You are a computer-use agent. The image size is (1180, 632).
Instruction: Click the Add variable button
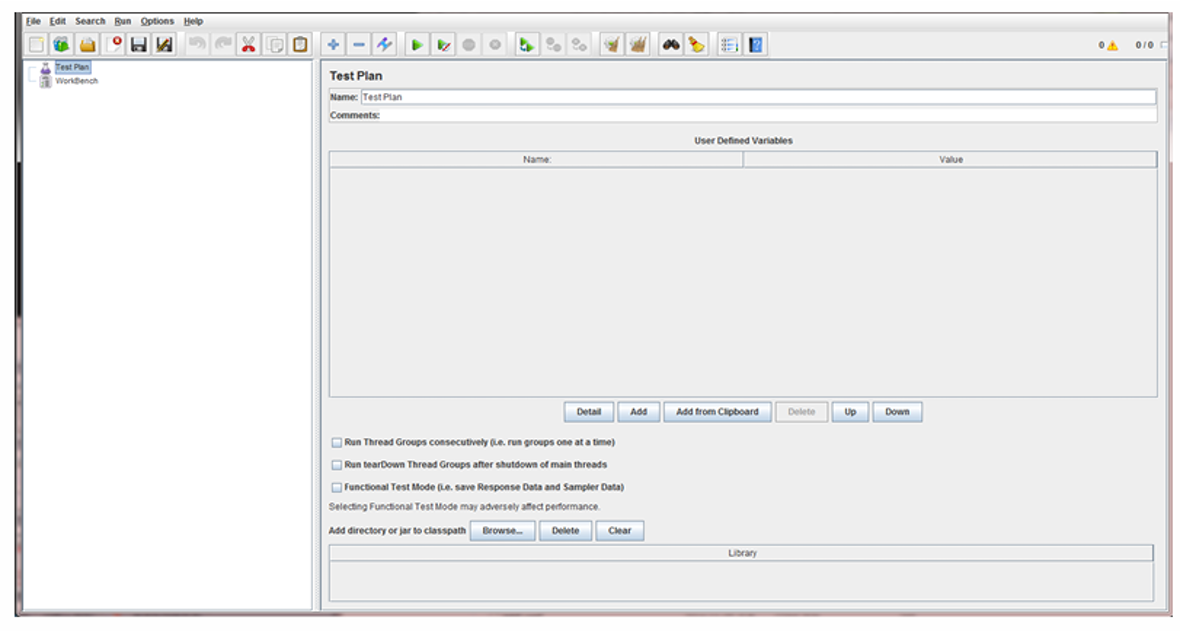tap(638, 412)
